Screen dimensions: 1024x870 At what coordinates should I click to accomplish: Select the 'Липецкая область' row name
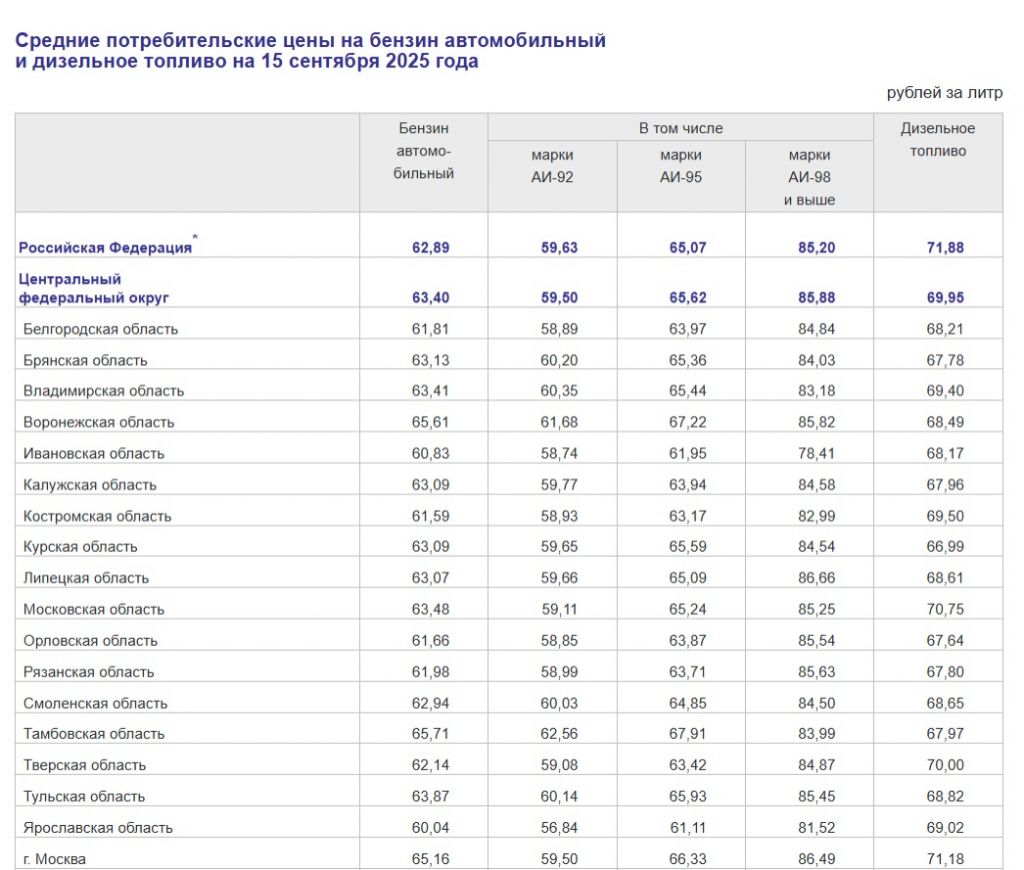(x=86, y=578)
